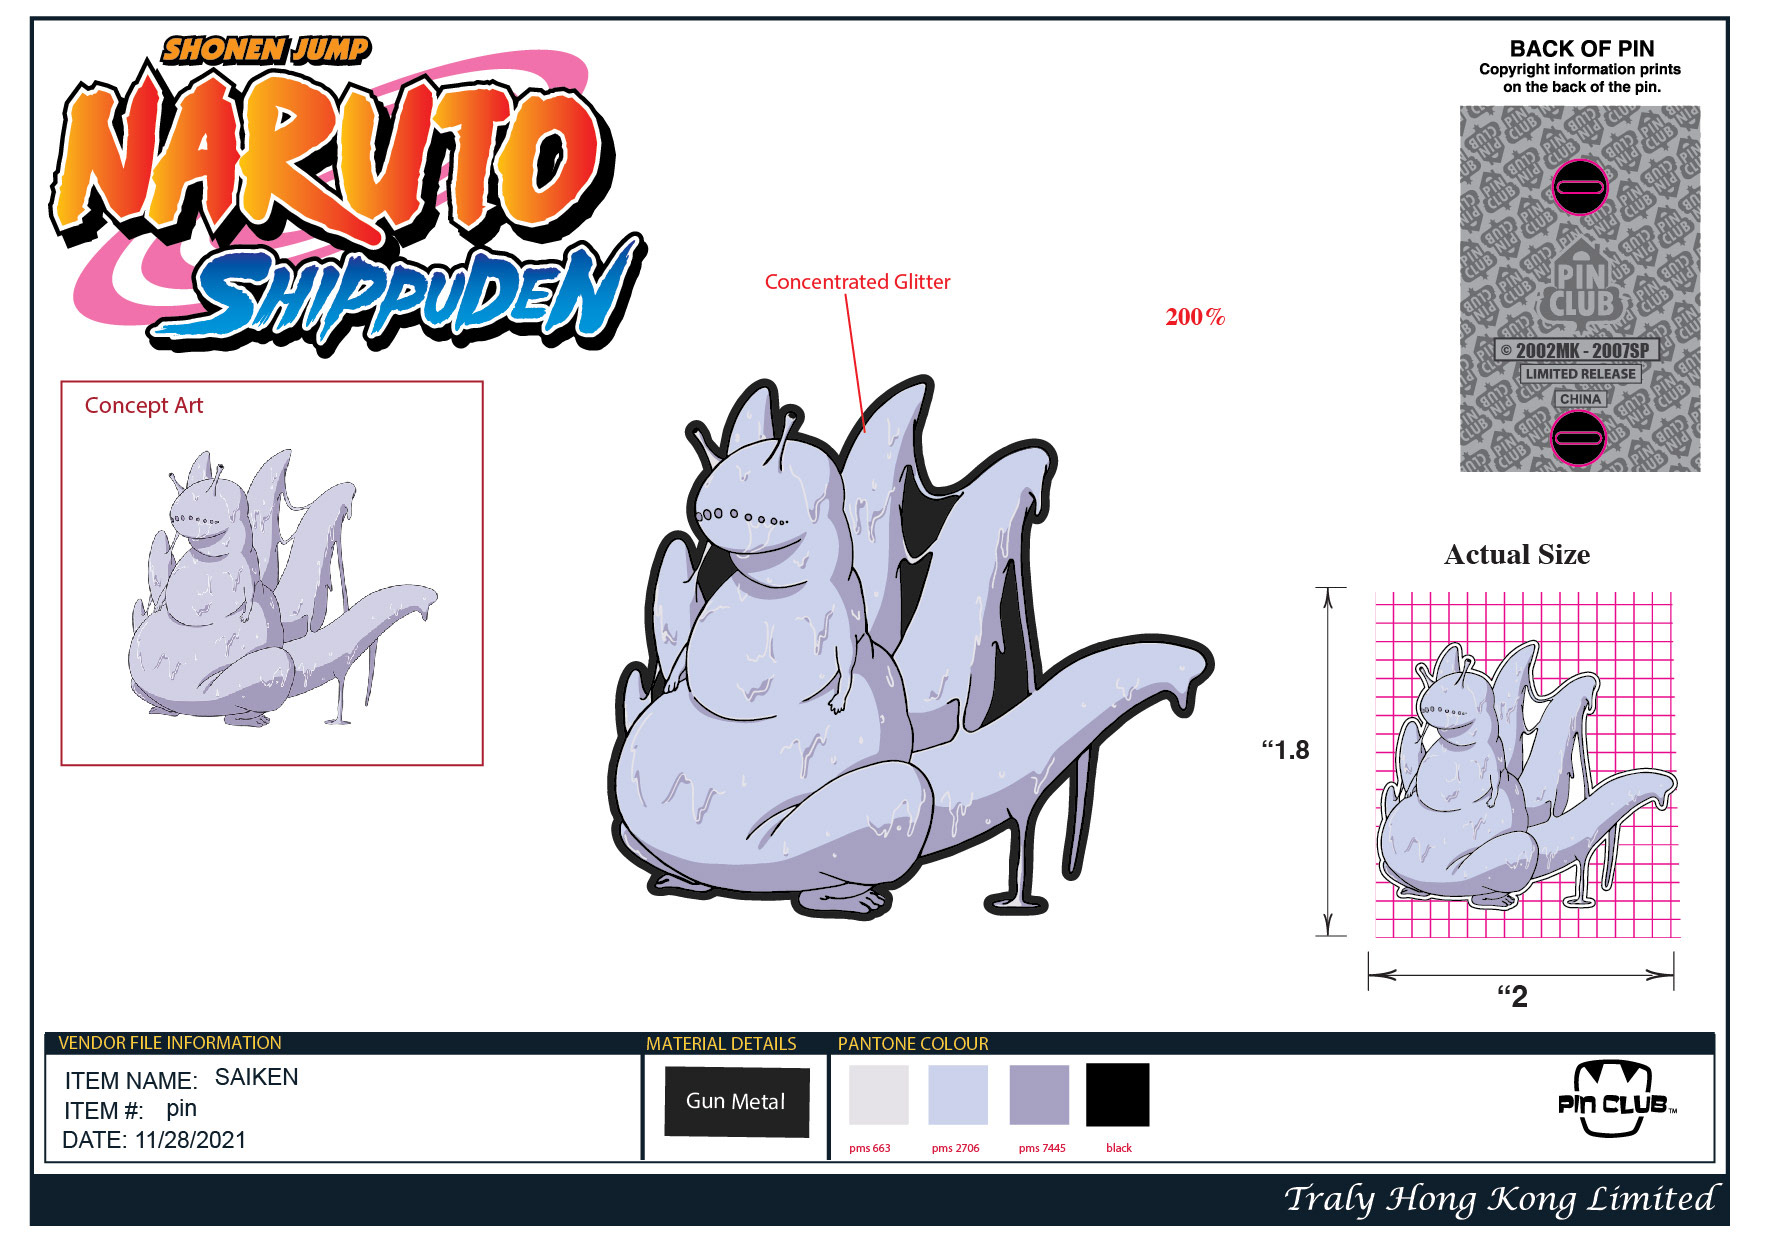Pick the pms 663 light grey swatch
This screenshot has width=1767, height=1257.
(879, 1095)
